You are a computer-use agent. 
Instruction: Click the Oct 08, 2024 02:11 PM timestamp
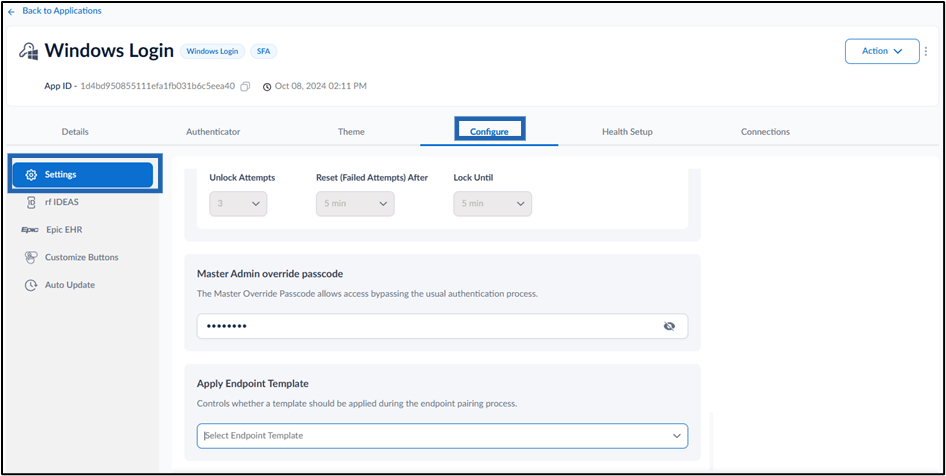[x=321, y=86]
